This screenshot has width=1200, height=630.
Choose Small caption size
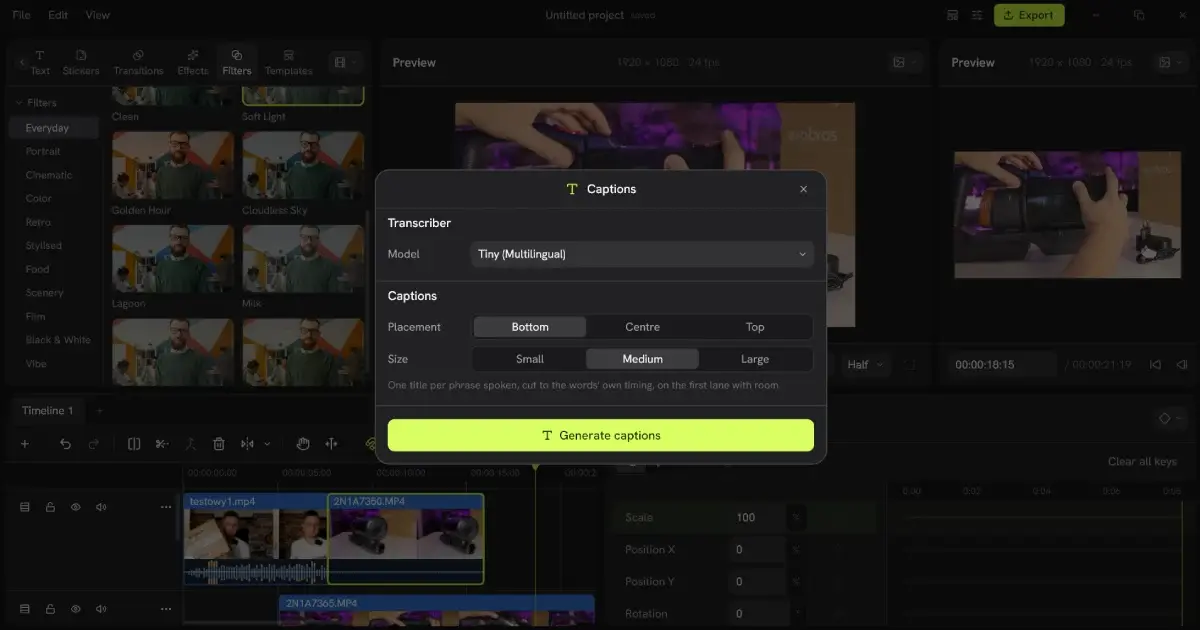(x=530, y=359)
